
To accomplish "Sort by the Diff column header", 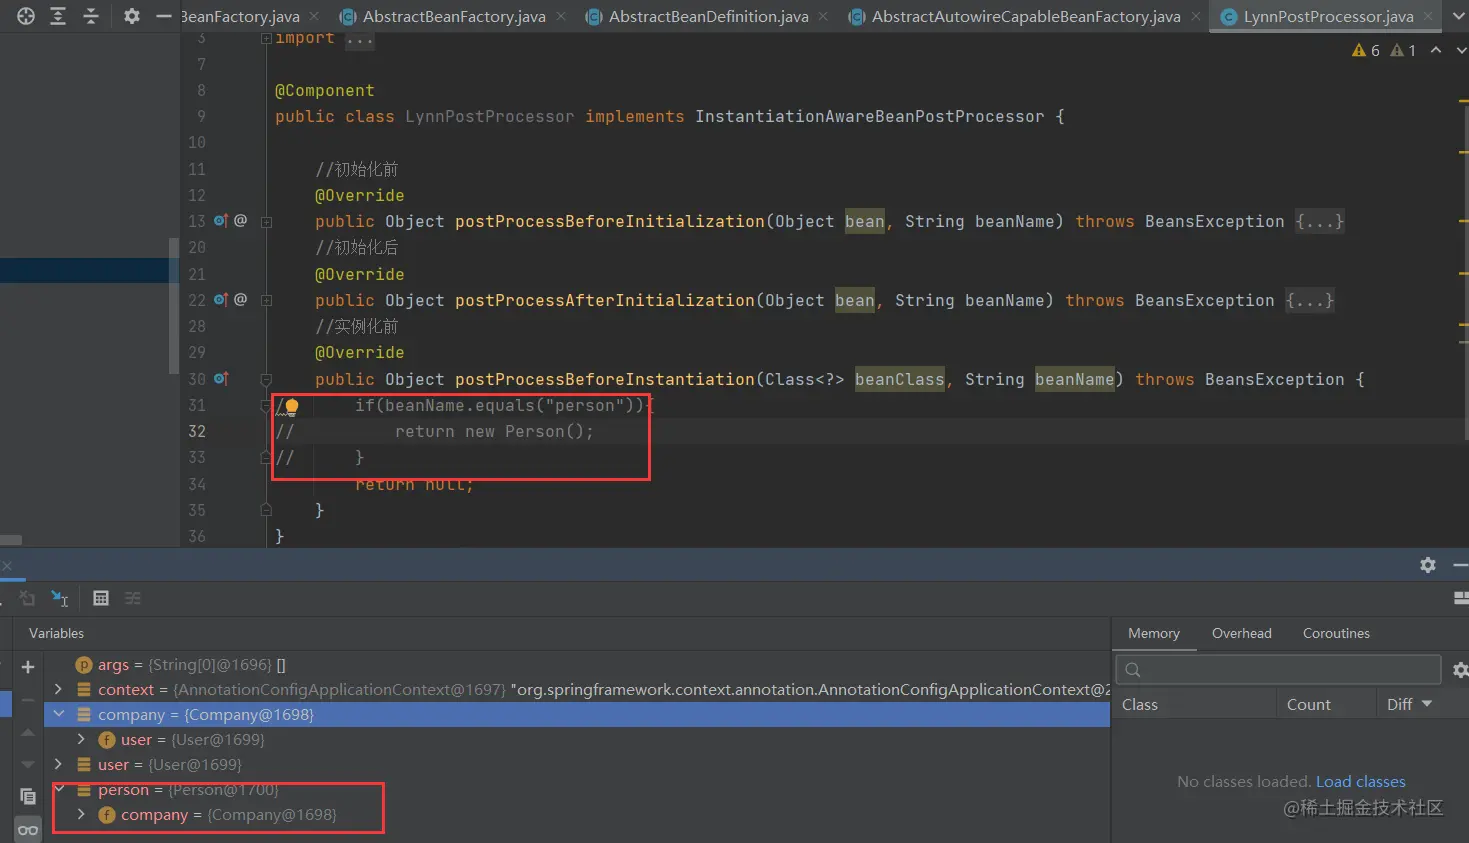I will point(1409,704).
